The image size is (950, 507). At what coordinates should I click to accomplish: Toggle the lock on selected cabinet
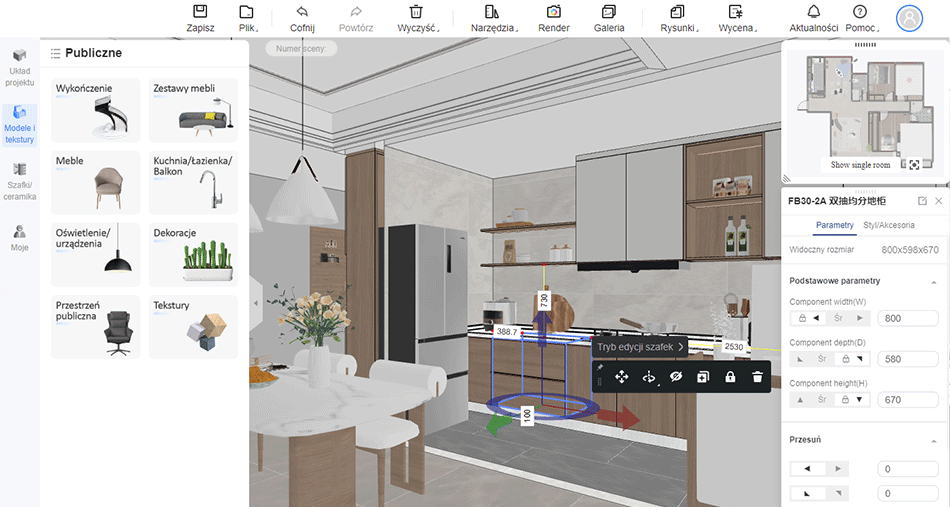coord(730,377)
